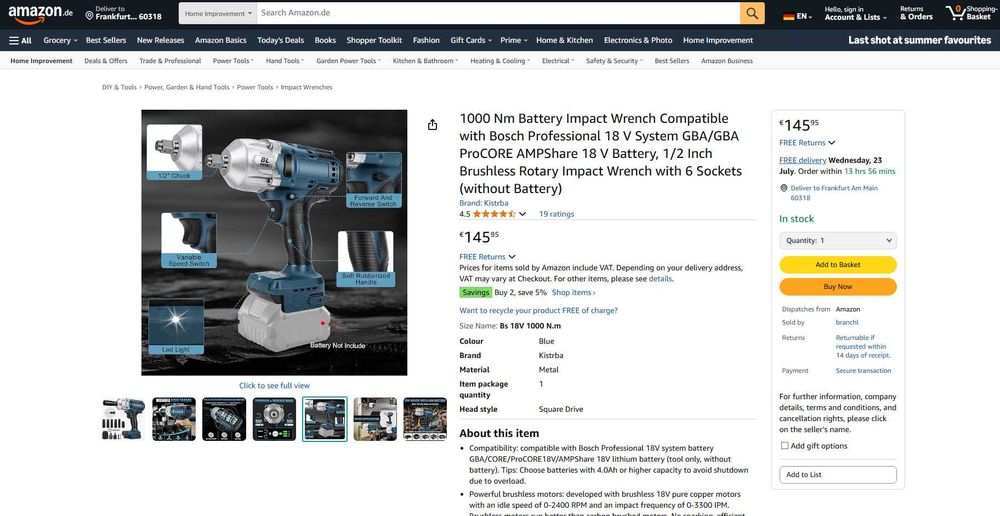
Task: Open the Power Tools submenu
Action: click(233, 61)
